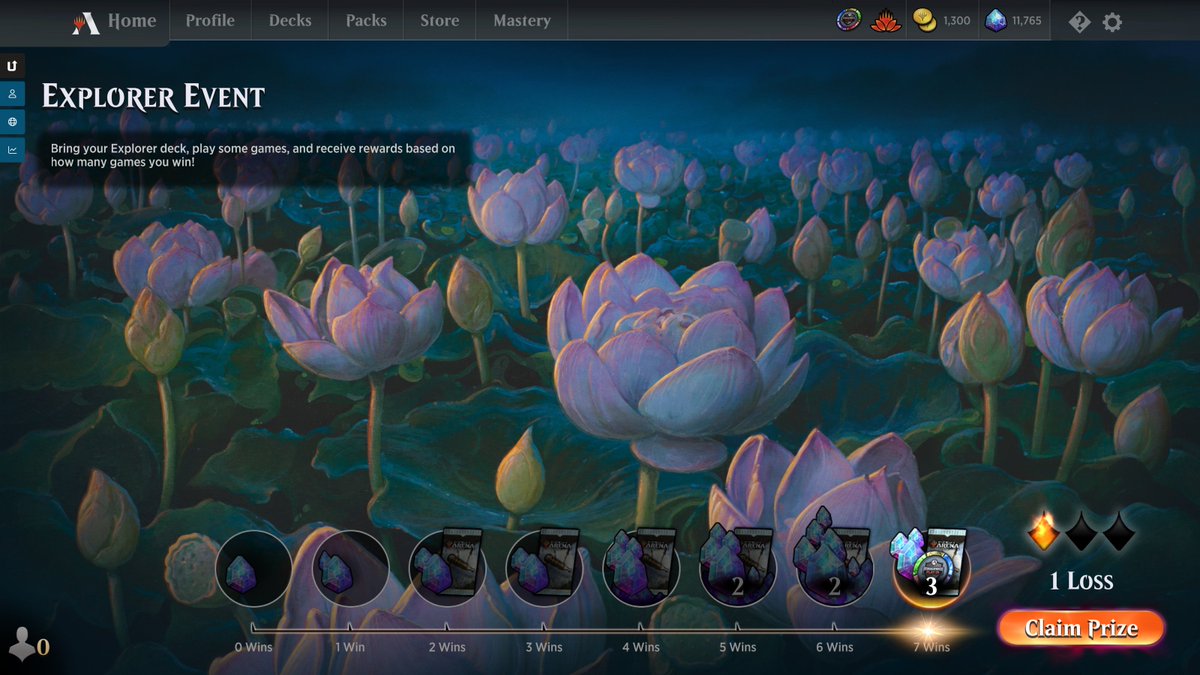Screen dimensions: 1200x675
Task: Select the 0 Wins reward circle
Action: (x=254, y=569)
